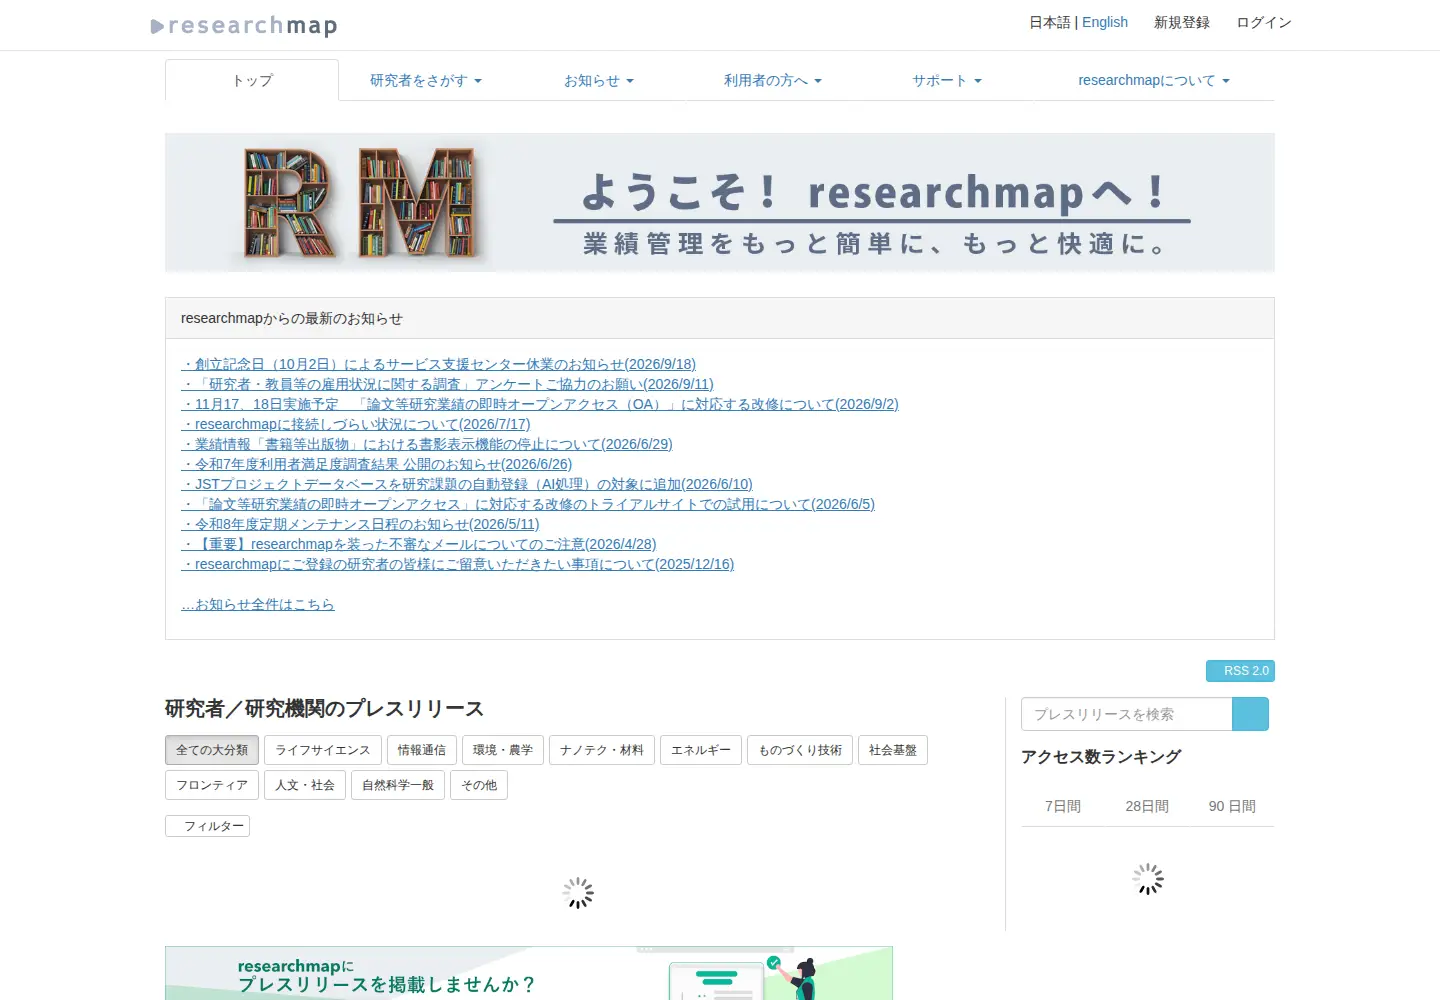Image resolution: width=1440 pixels, height=1000 pixels.
Task: Click the researchmap logo in the header
Action: coord(244,25)
